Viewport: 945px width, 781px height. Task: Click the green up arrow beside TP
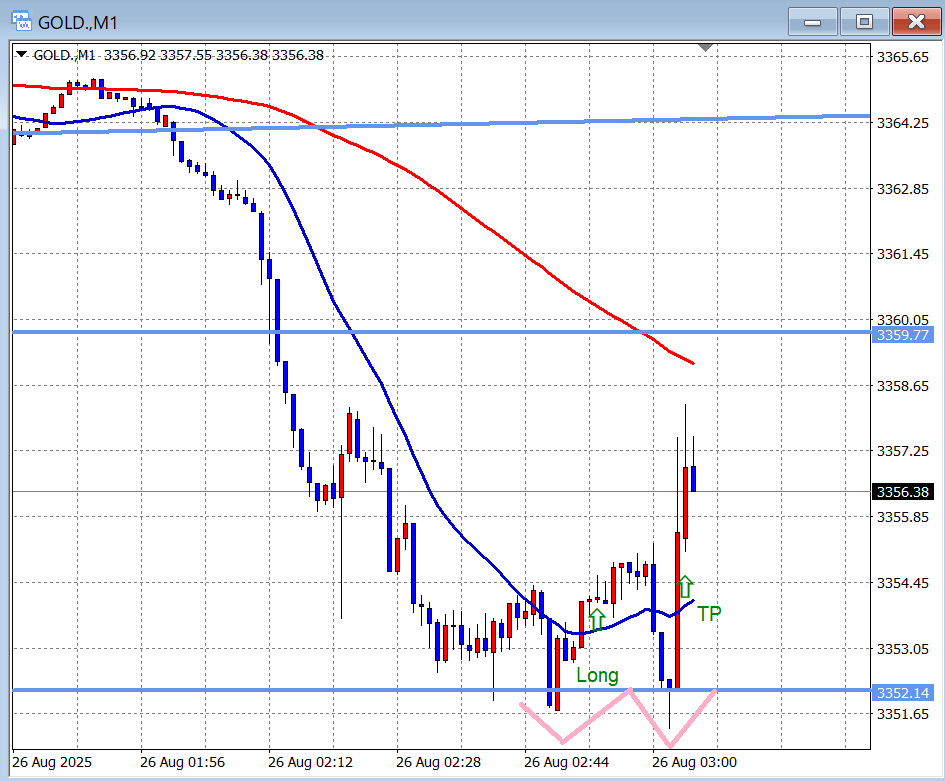685,587
